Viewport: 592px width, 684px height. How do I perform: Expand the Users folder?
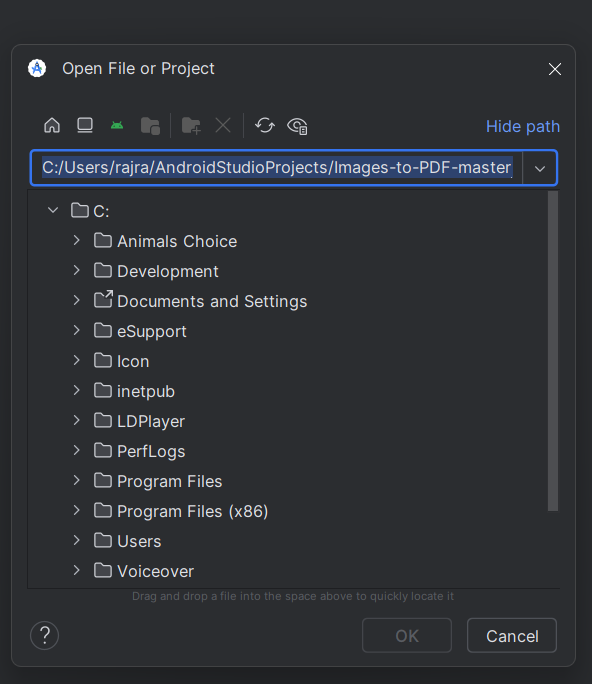77,540
